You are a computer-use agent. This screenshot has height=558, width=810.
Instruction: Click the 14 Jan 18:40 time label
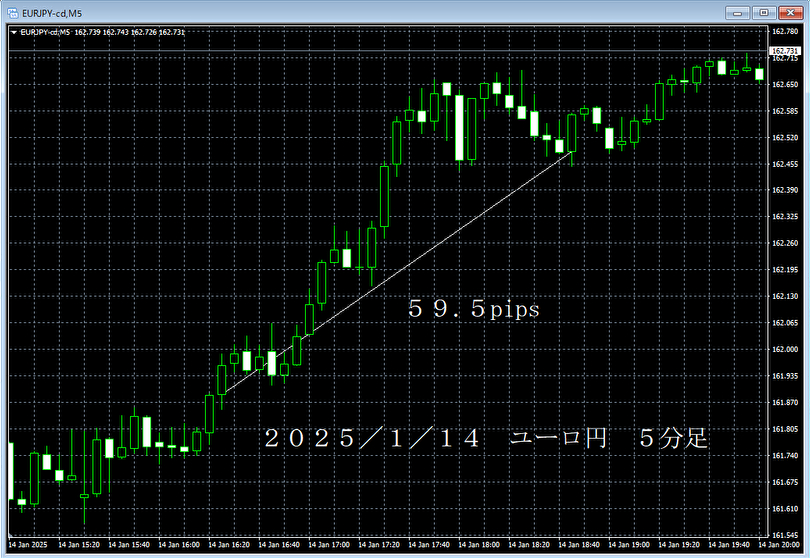click(x=579, y=545)
